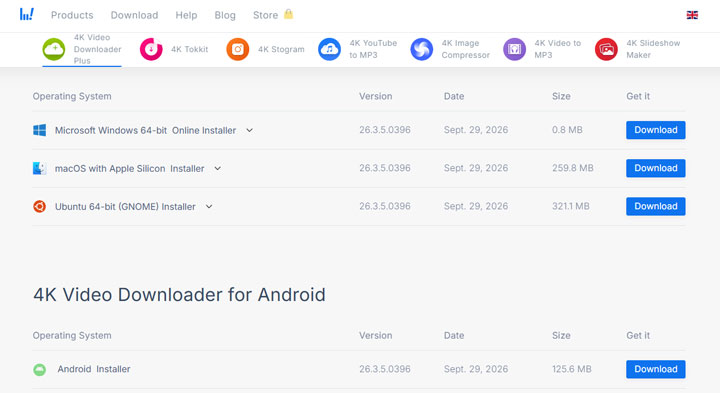Click the blue 4K YouTube to MP3 icon
This screenshot has height=393, width=720.
[329, 49]
